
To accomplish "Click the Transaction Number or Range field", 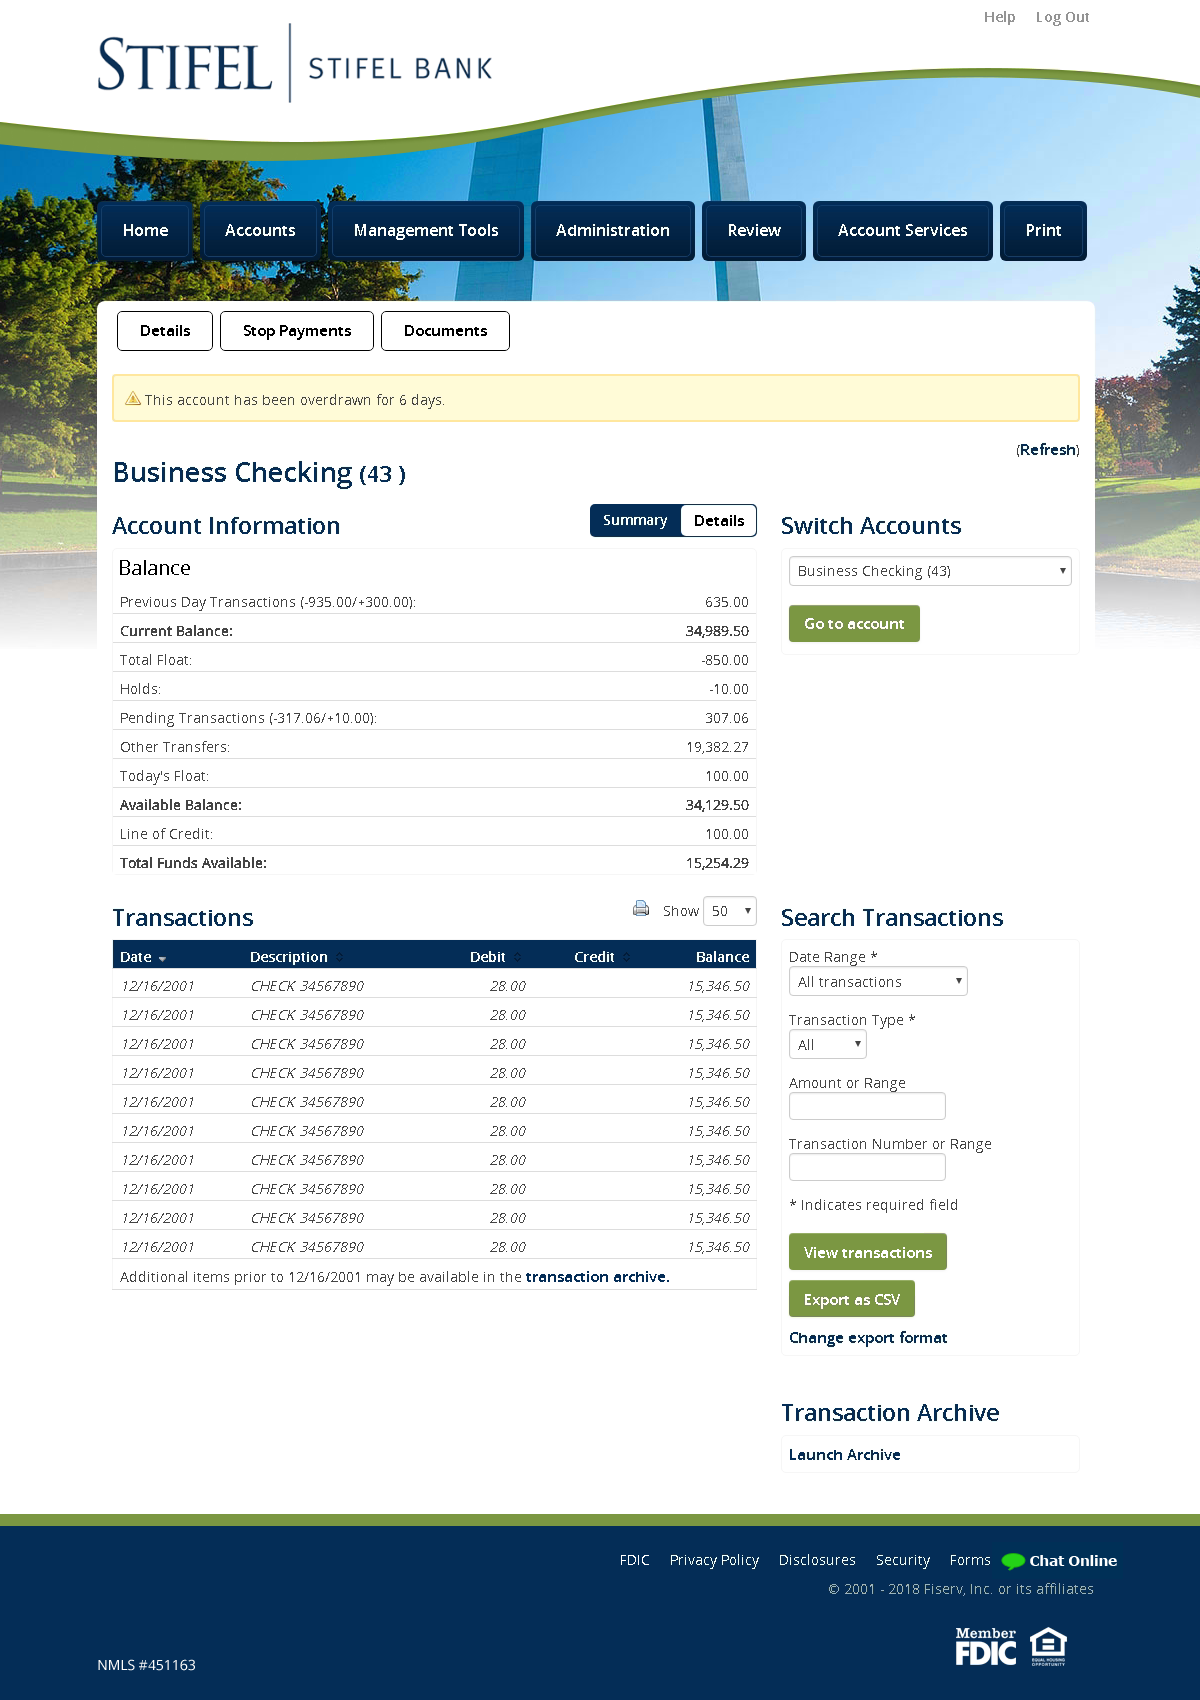I will (867, 1167).
